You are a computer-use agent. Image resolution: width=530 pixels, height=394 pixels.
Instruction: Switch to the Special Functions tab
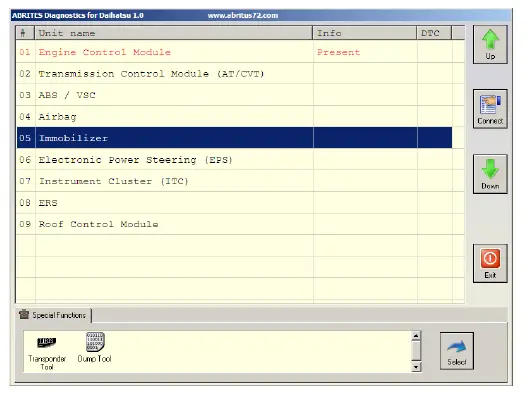[53, 315]
